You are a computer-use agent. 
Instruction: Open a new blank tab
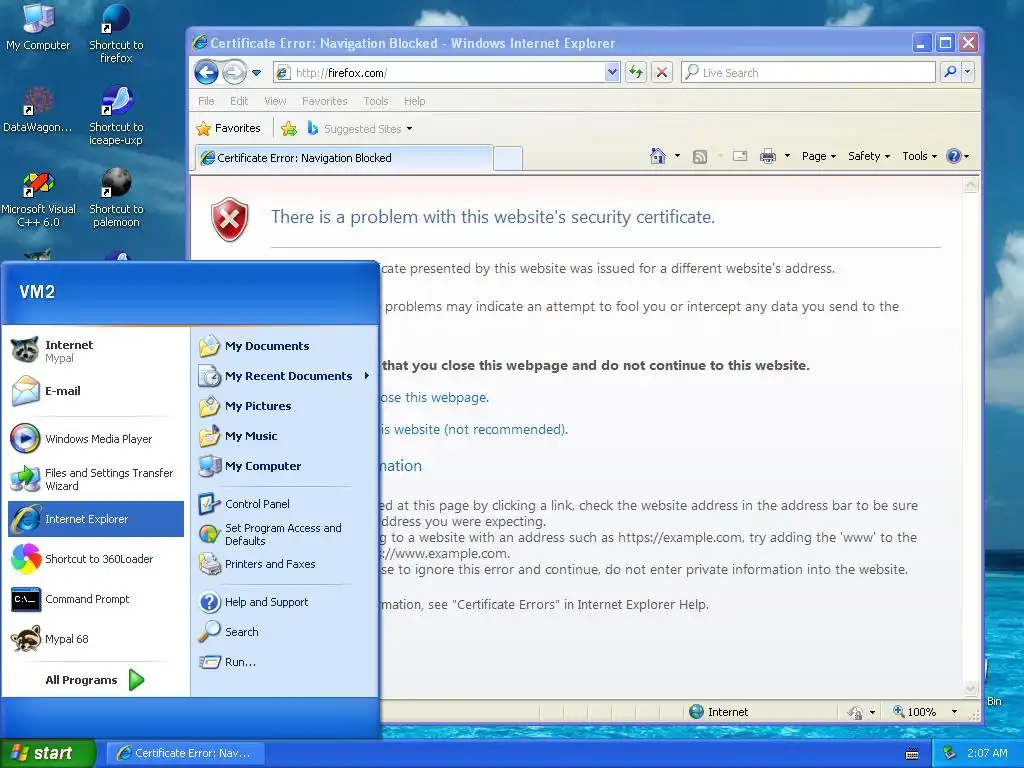(x=507, y=158)
